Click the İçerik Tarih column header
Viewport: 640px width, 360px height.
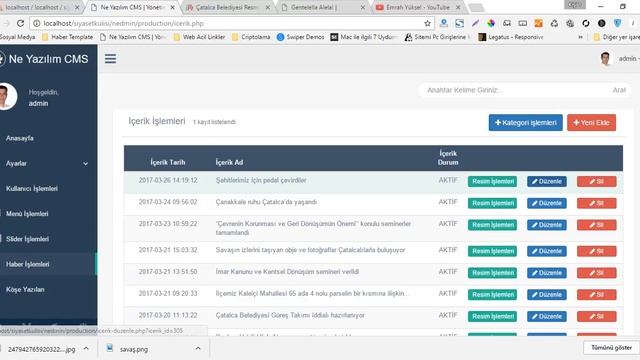[168, 162]
